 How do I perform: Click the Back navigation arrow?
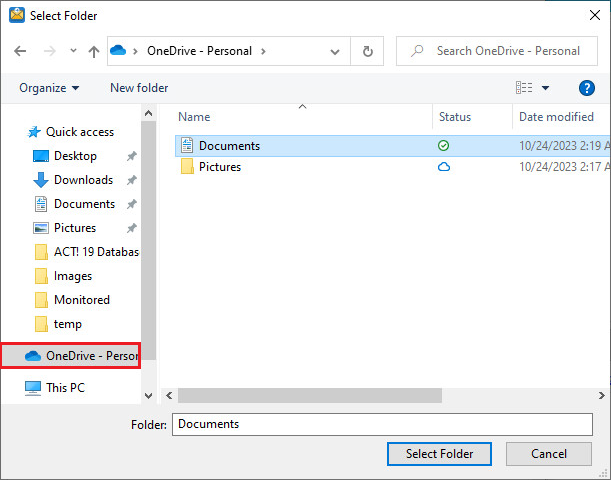tap(21, 51)
